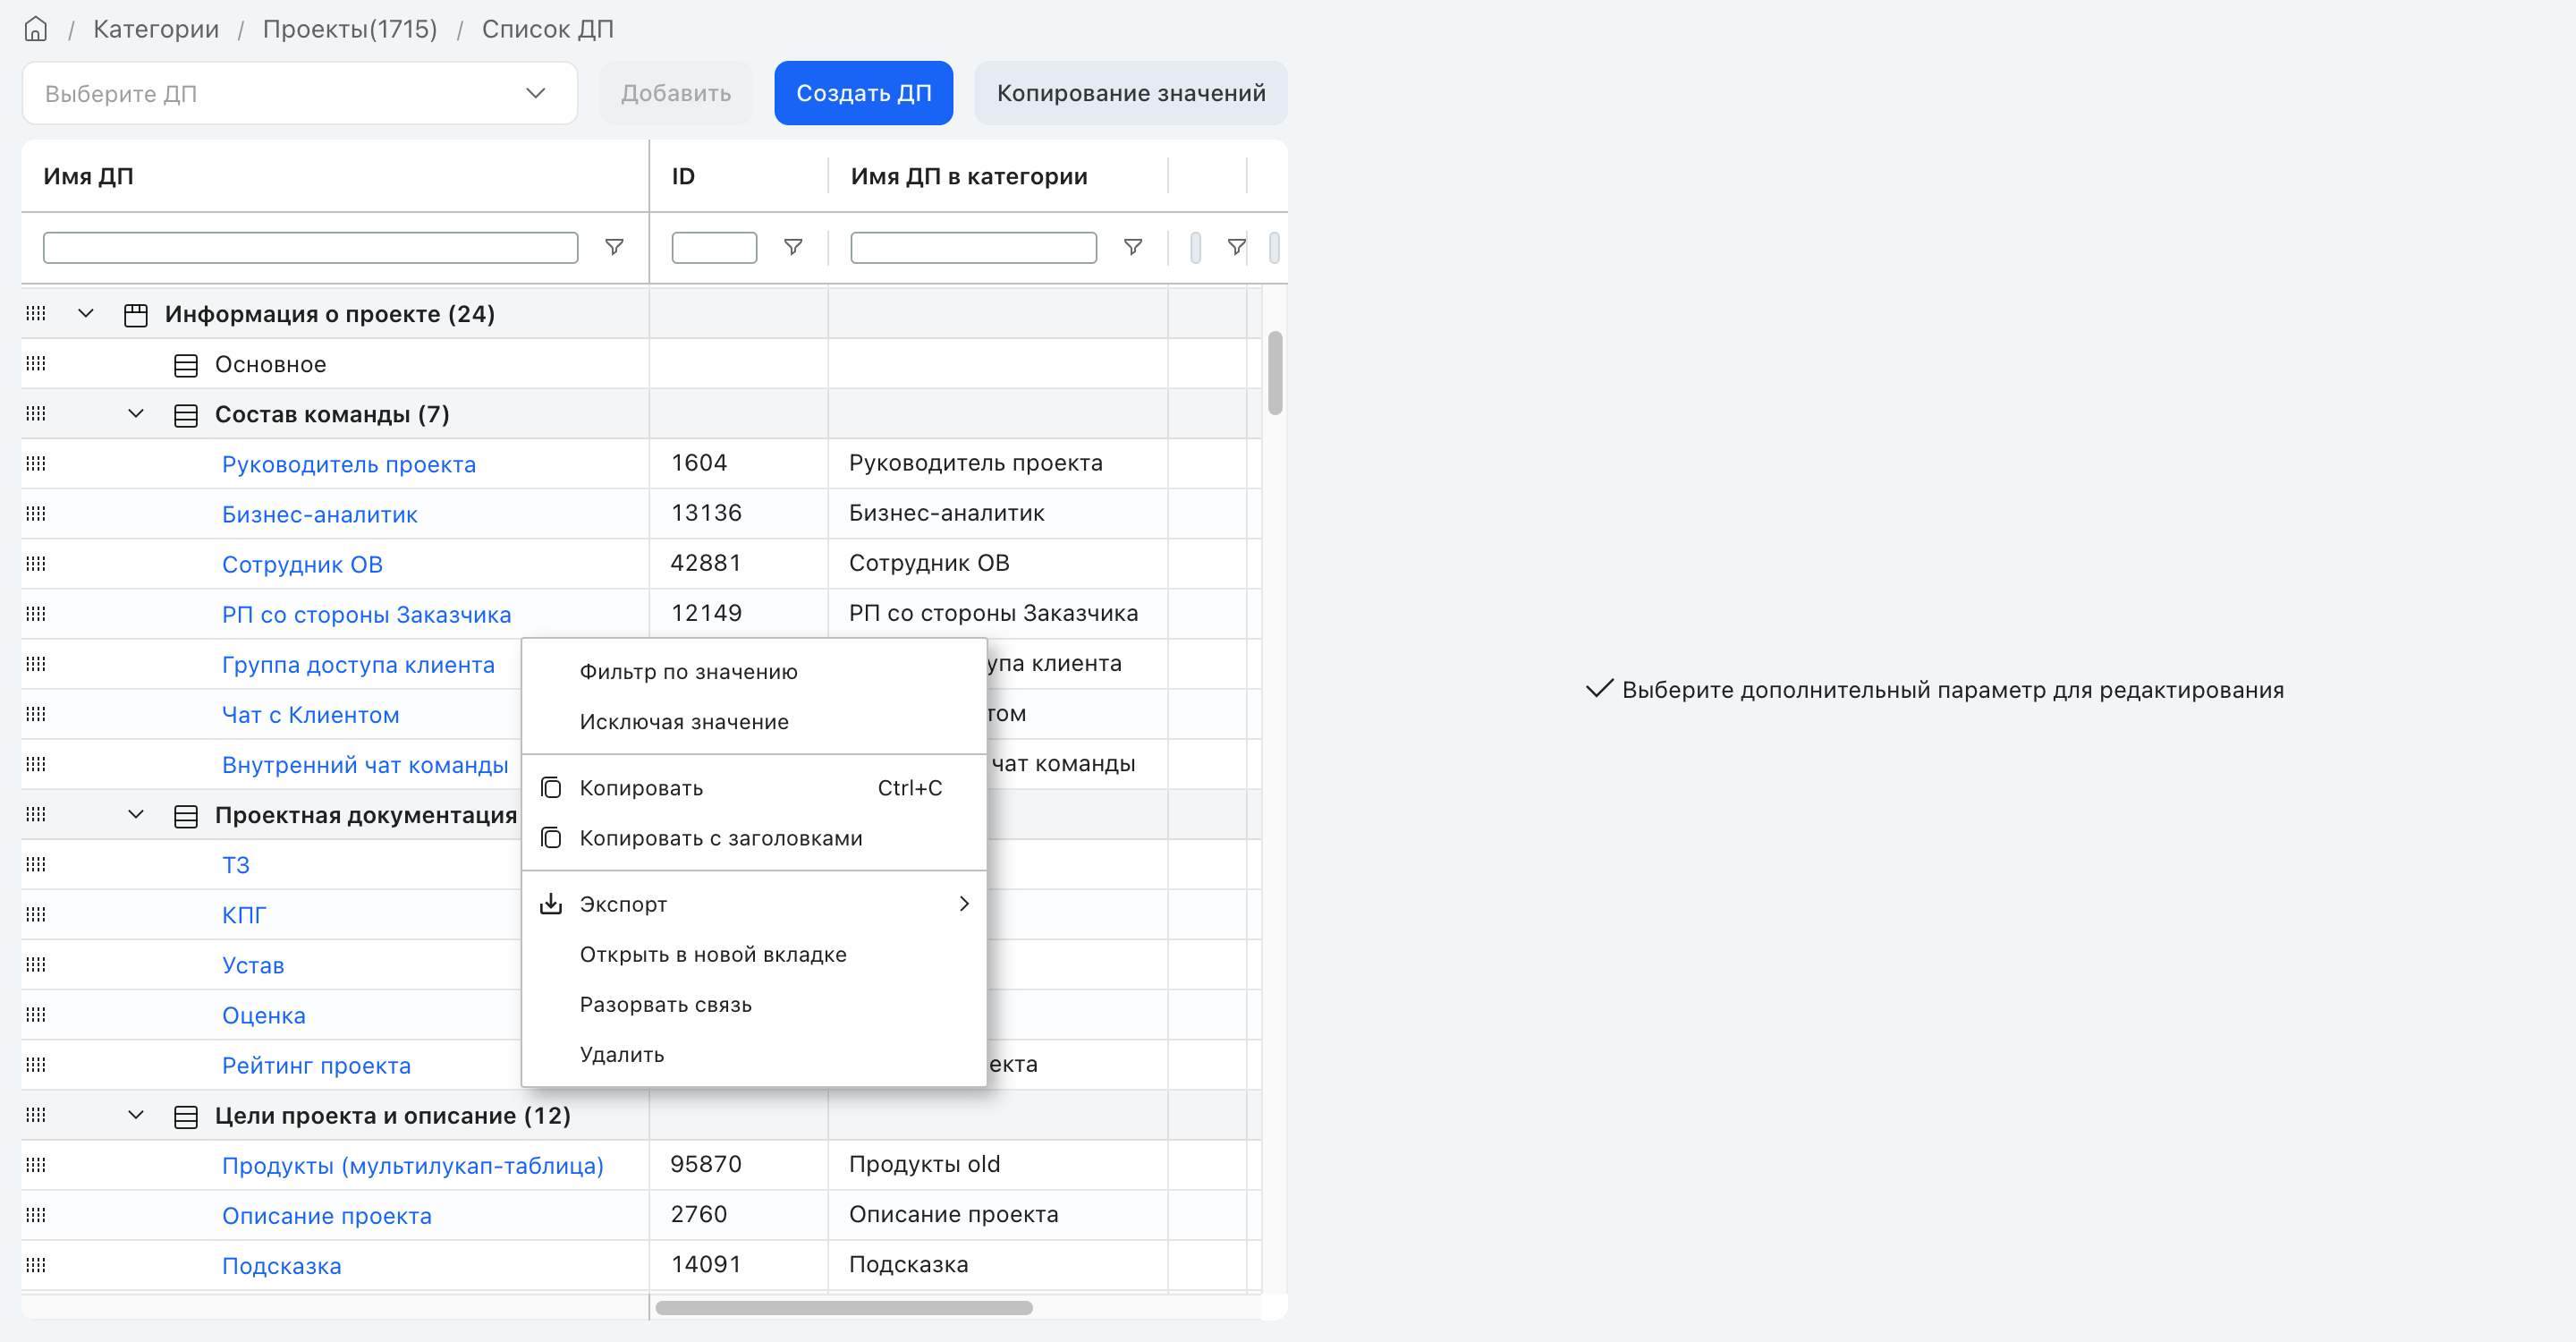Viewport: 2576px width, 1342px height.
Task: Click the drag handle of Оценка row
Action: pos(36,1014)
